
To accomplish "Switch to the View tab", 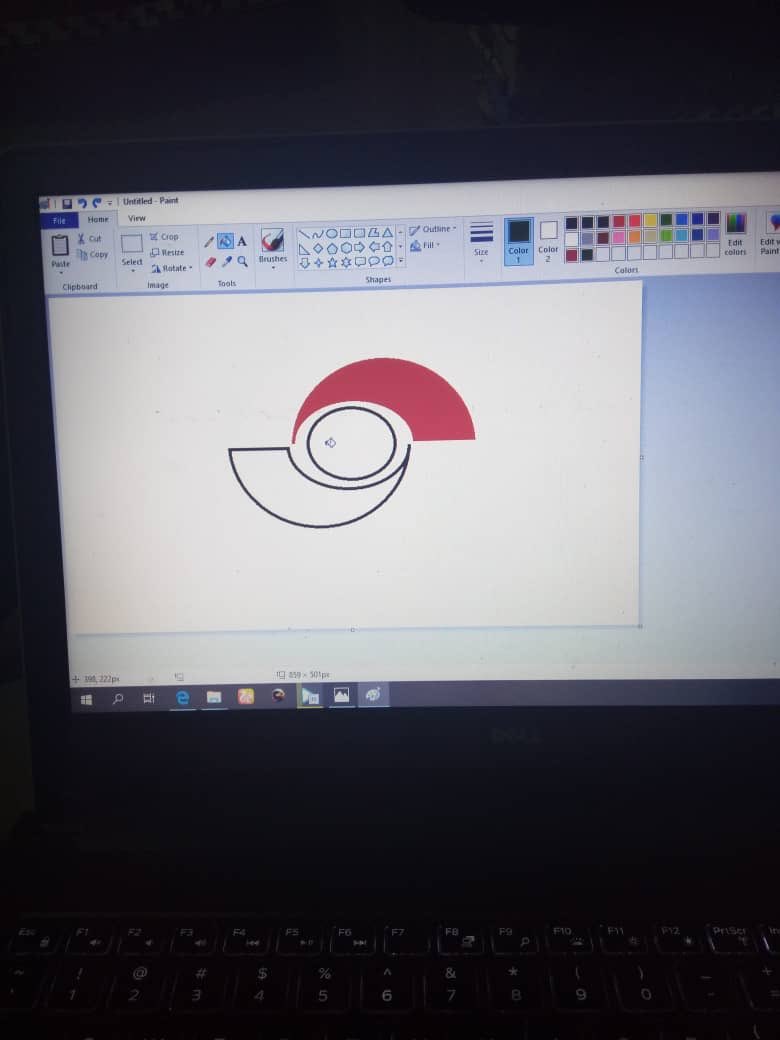I will [137, 218].
